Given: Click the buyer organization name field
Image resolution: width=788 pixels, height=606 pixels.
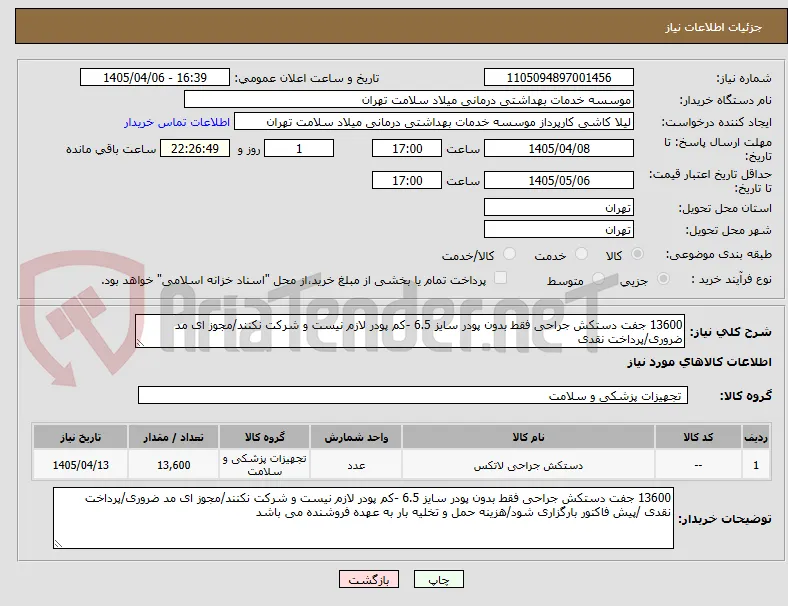Looking at the screenshot, I should (x=409, y=99).
